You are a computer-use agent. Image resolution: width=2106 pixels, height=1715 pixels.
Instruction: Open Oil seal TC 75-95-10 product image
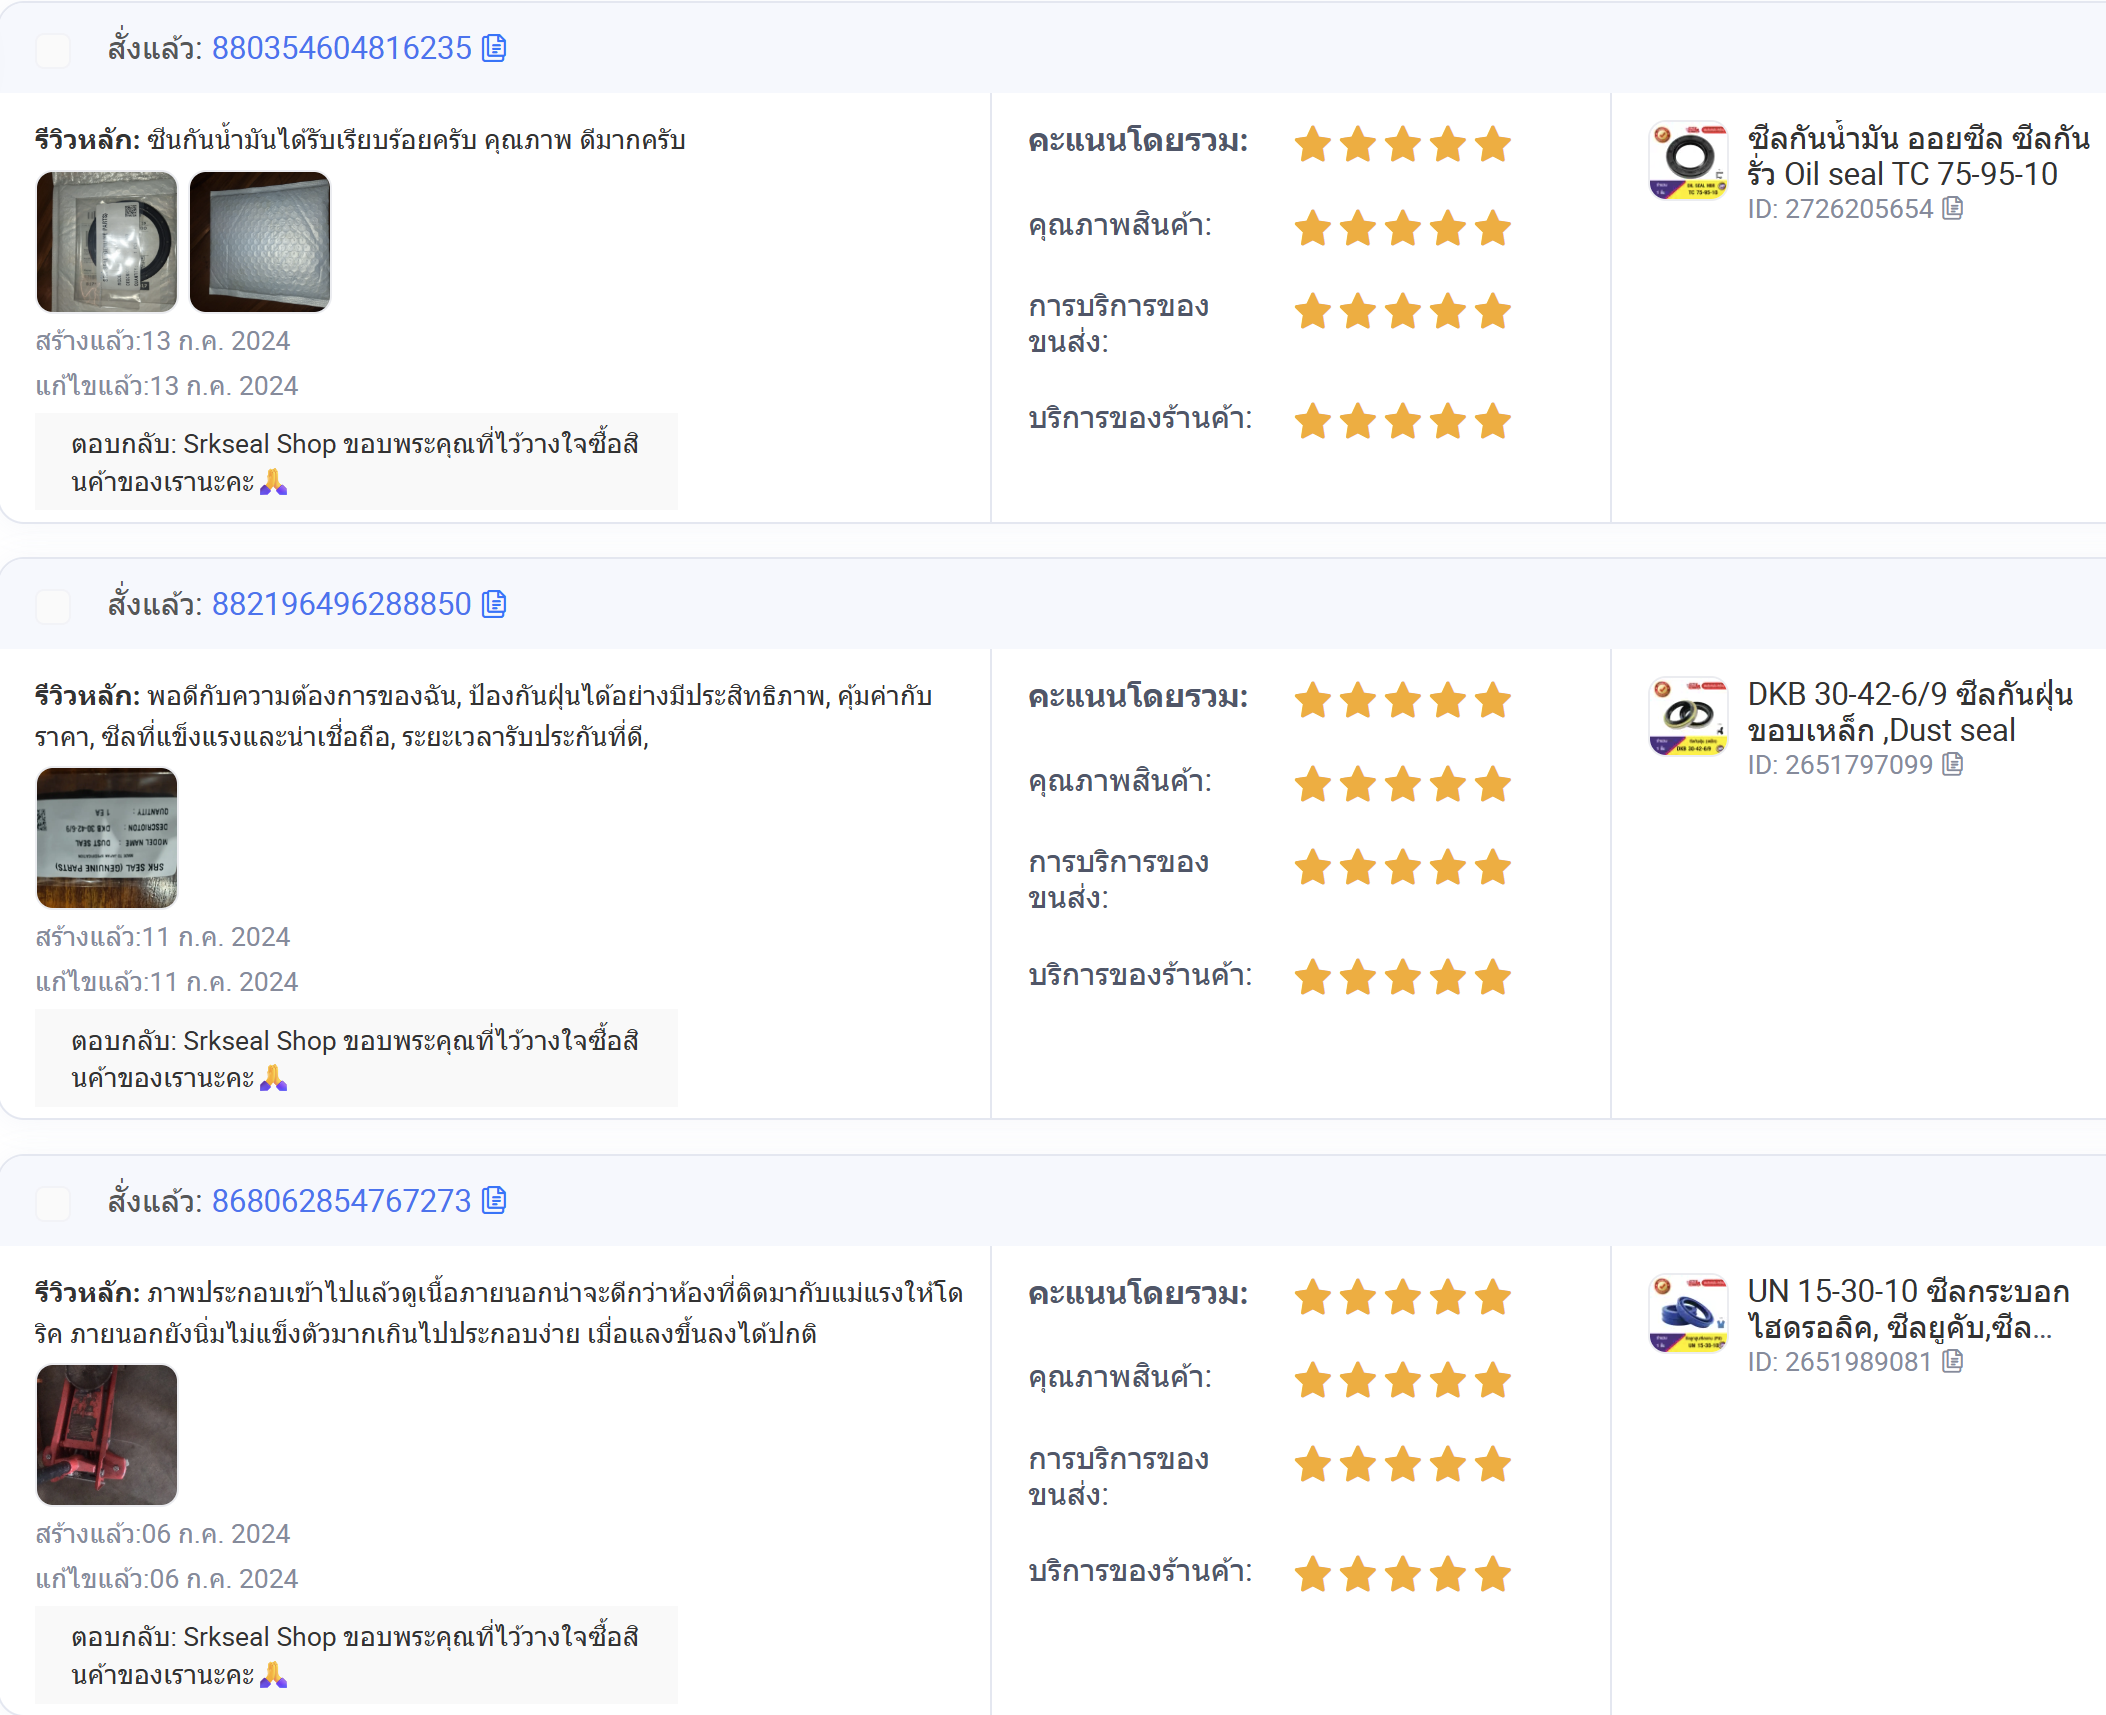coord(1689,161)
